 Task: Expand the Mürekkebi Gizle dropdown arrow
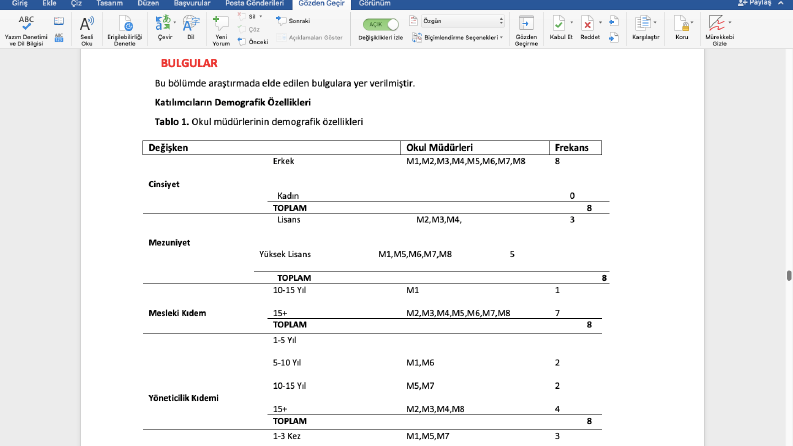click(729, 23)
